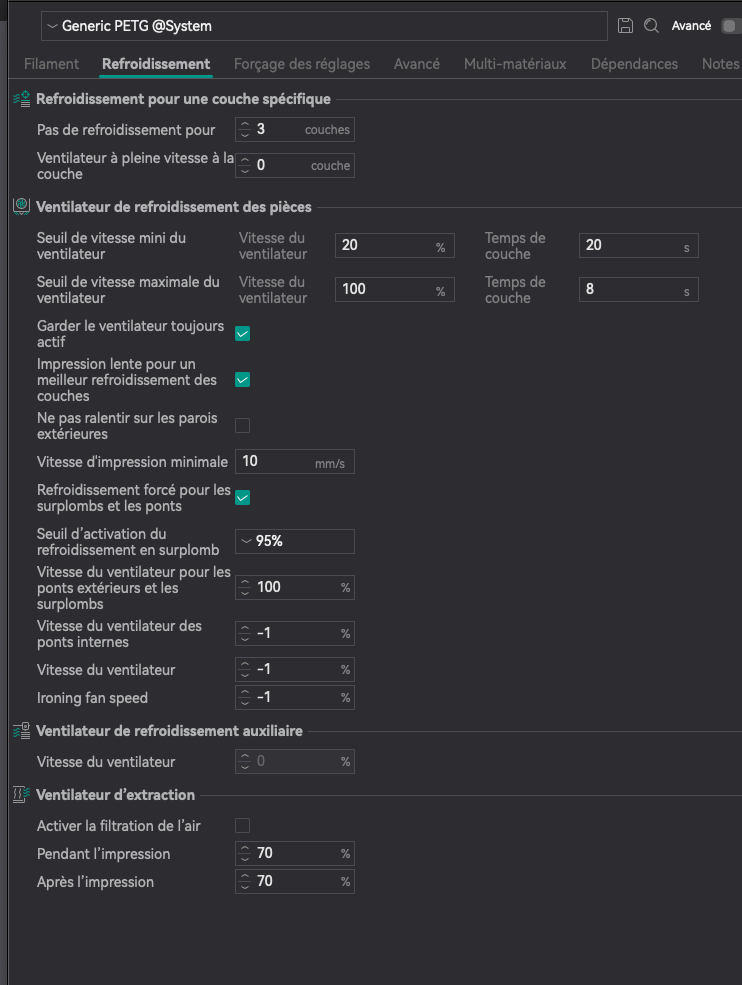The width and height of the screenshot is (742, 985).
Task: Click the save preset floppy disk icon
Action: tap(626, 26)
